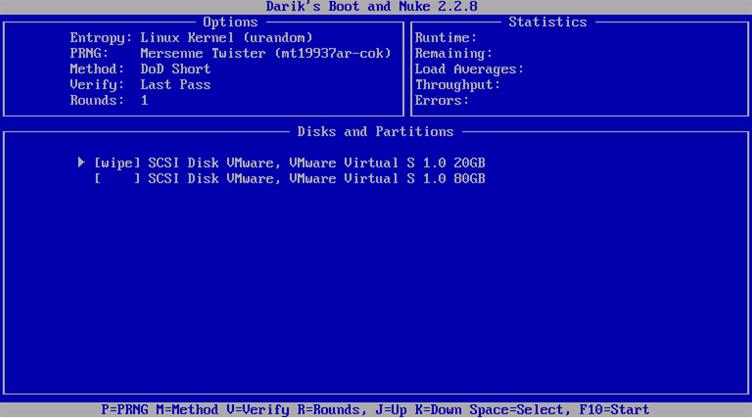Click the Throughput label in Statistics
Image resolution: width=752 pixels, height=418 pixels.
(x=457, y=85)
